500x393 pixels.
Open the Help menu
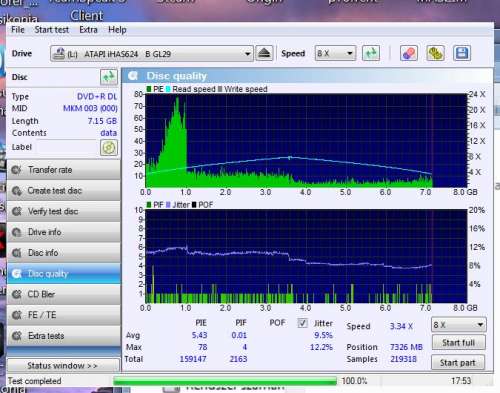coord(117,30)
